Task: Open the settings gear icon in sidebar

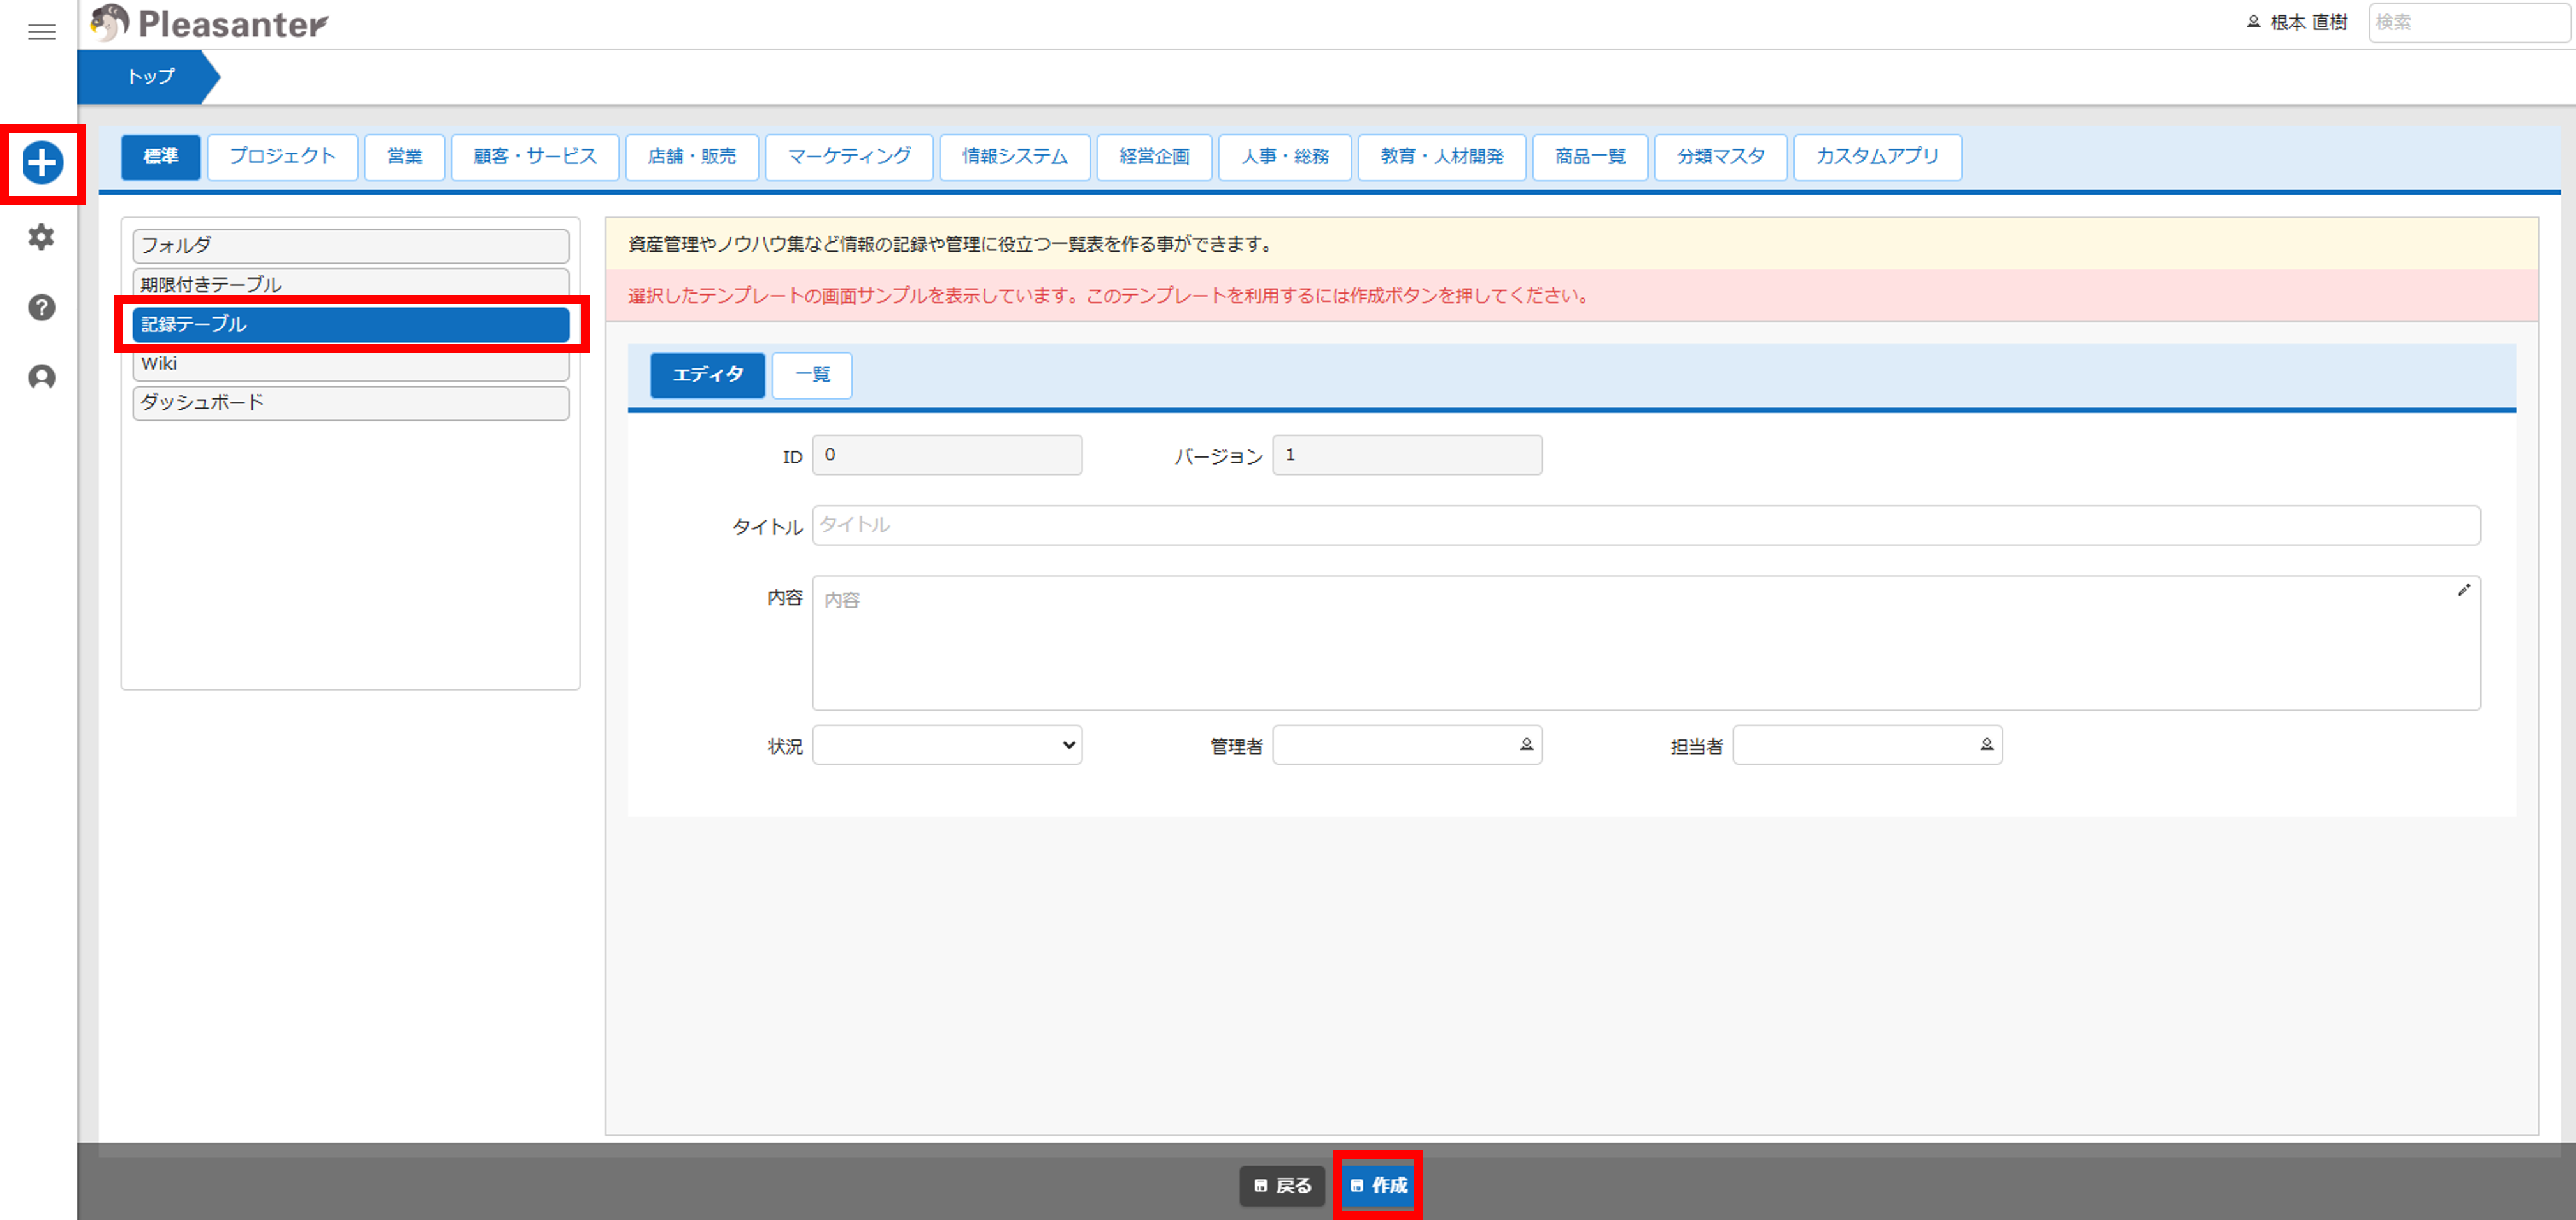Action: coord(41,237)
